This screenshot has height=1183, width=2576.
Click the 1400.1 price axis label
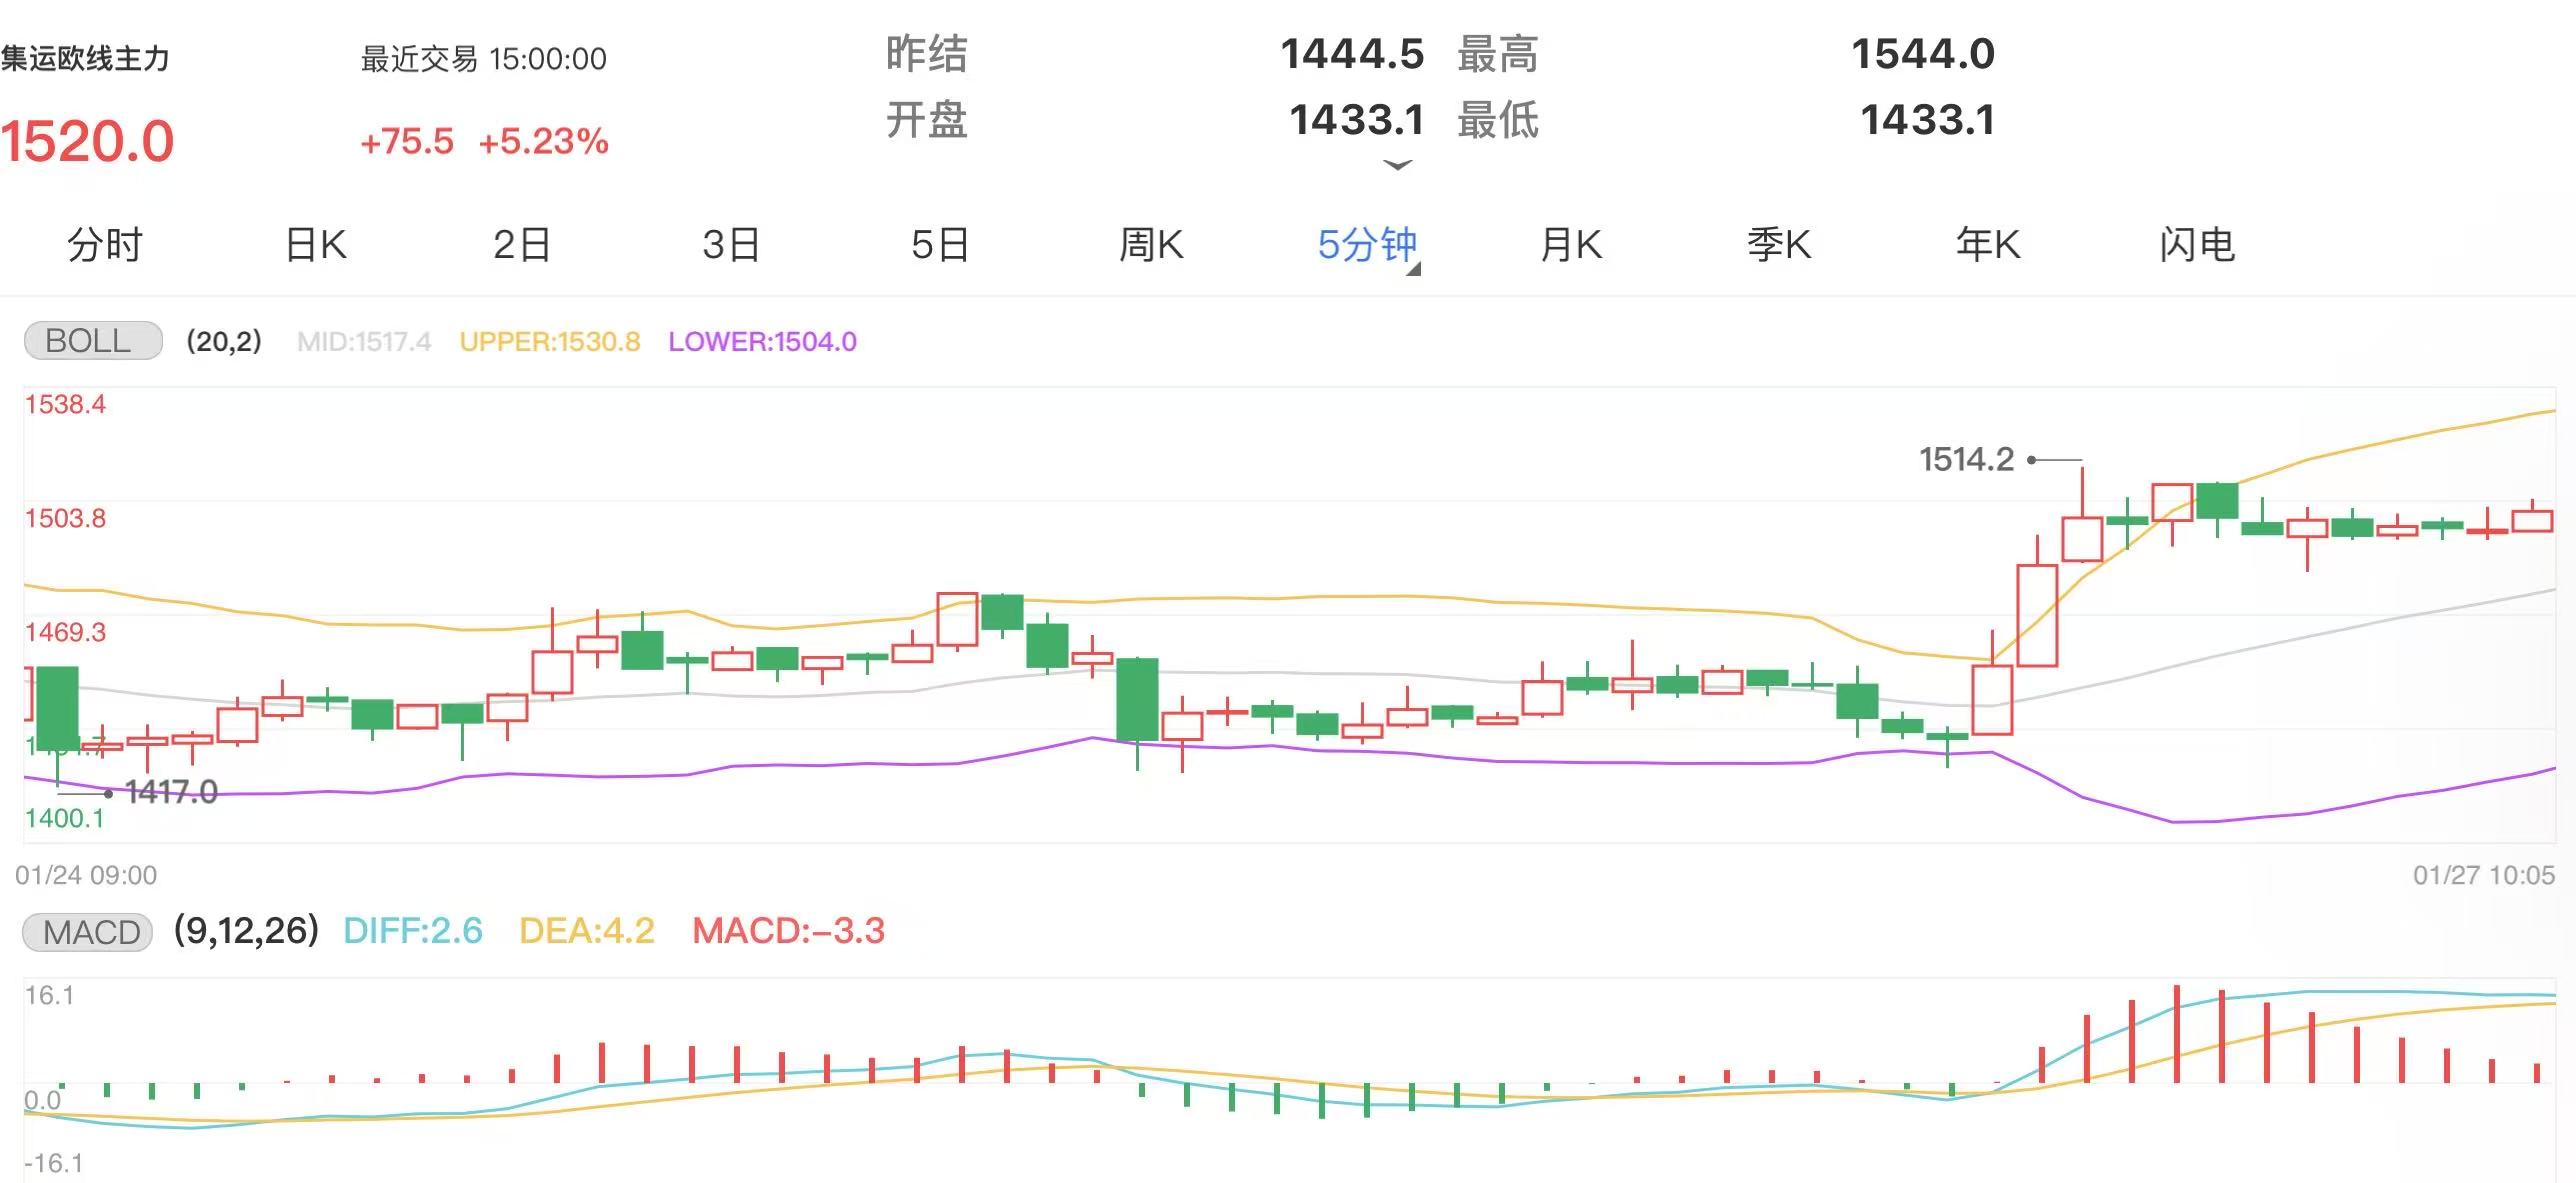[x=65, y=818]
